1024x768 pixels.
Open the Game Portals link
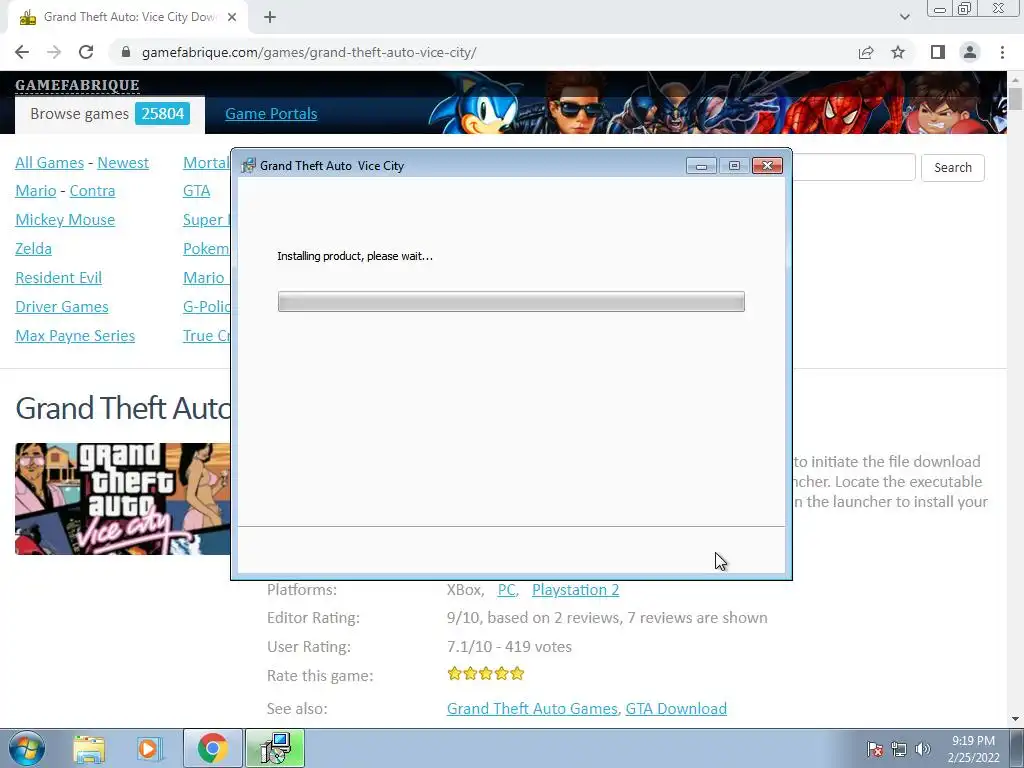click(271, 114)
